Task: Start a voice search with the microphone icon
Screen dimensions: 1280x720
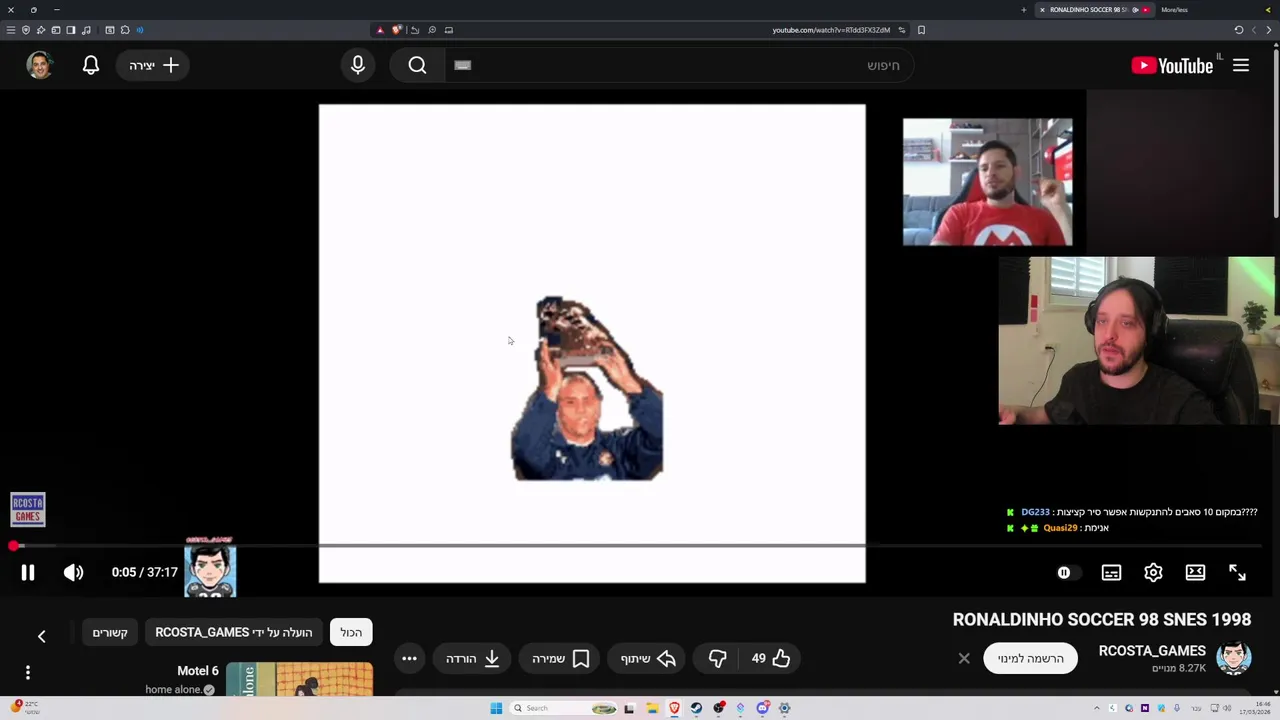Action: [x=358, y=65]
